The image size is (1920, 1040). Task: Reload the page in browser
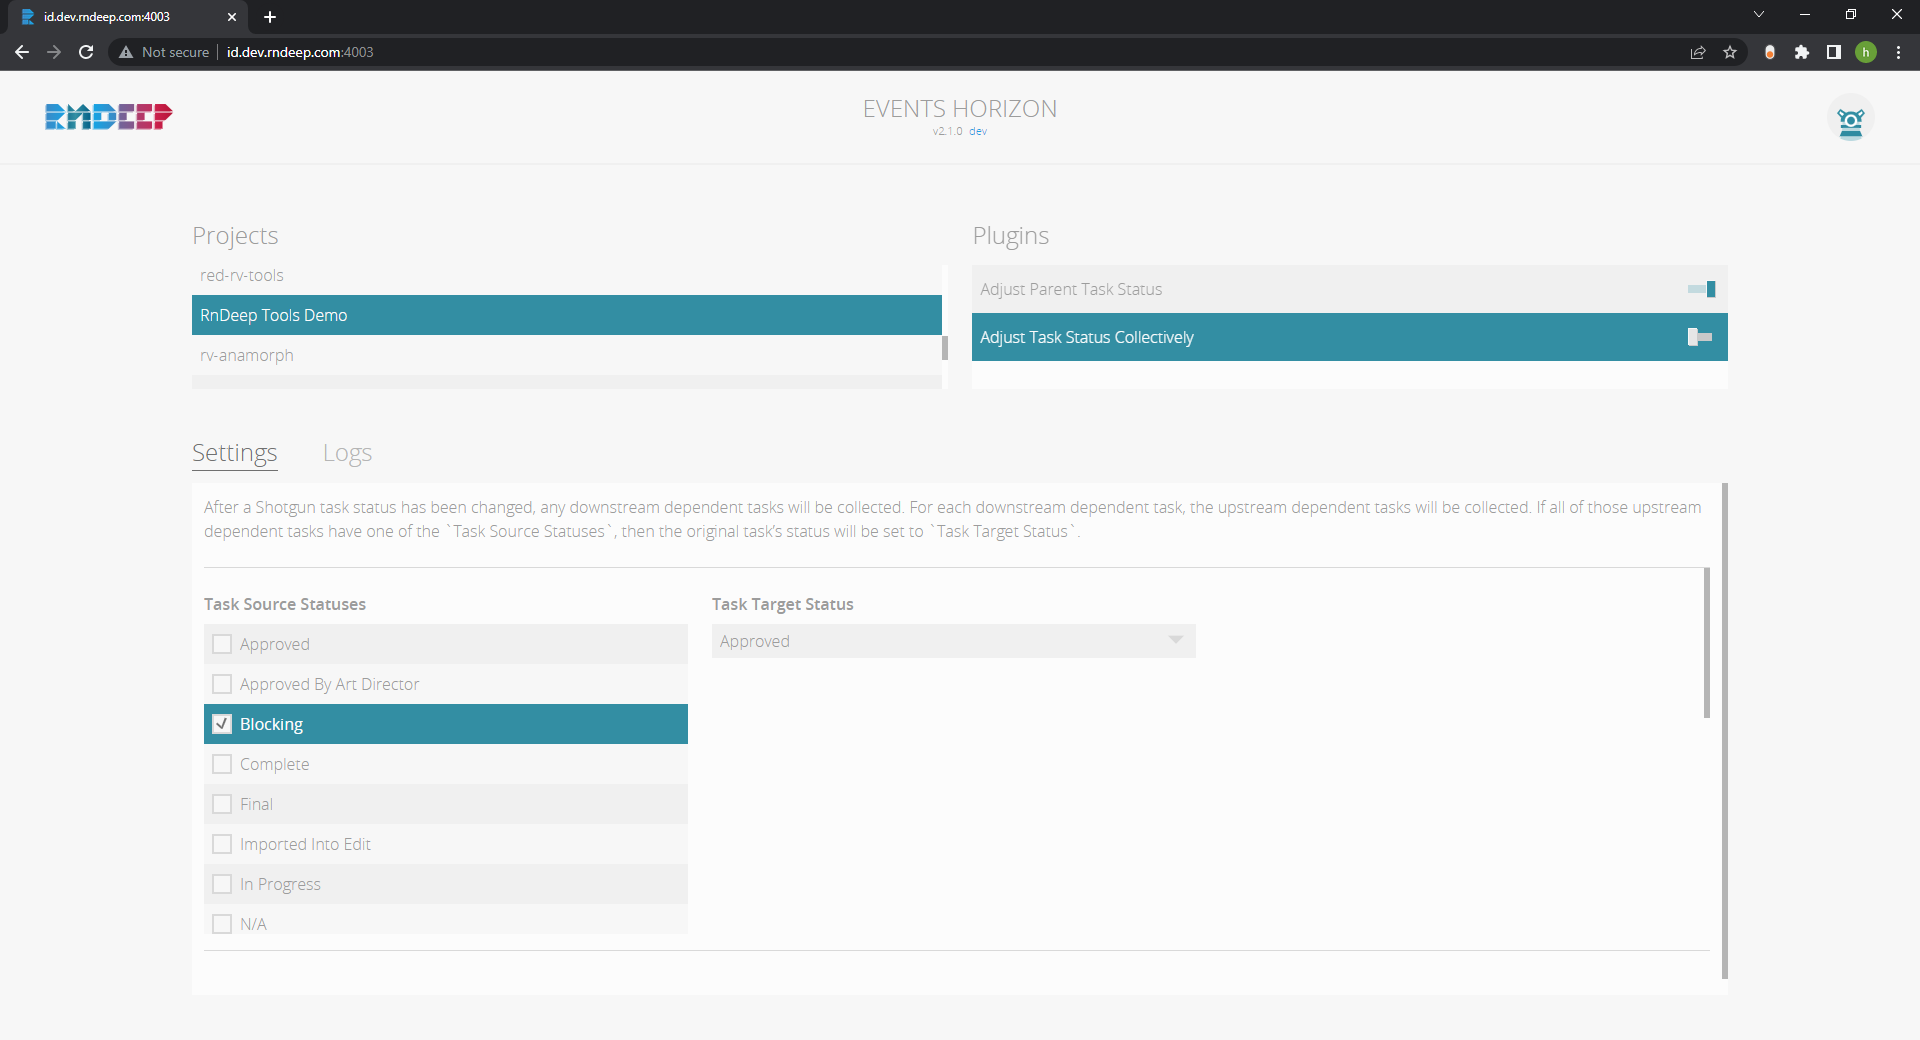click(86, 52)
